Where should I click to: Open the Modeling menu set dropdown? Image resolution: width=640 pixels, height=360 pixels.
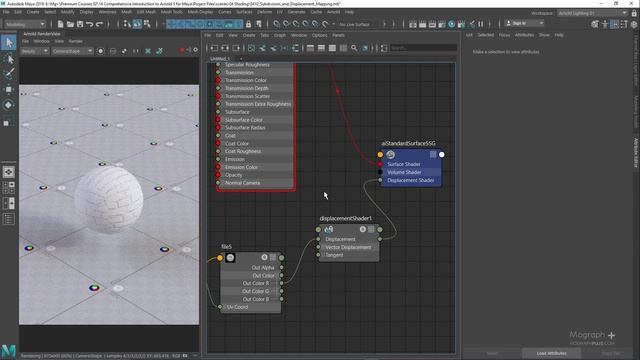25,24
